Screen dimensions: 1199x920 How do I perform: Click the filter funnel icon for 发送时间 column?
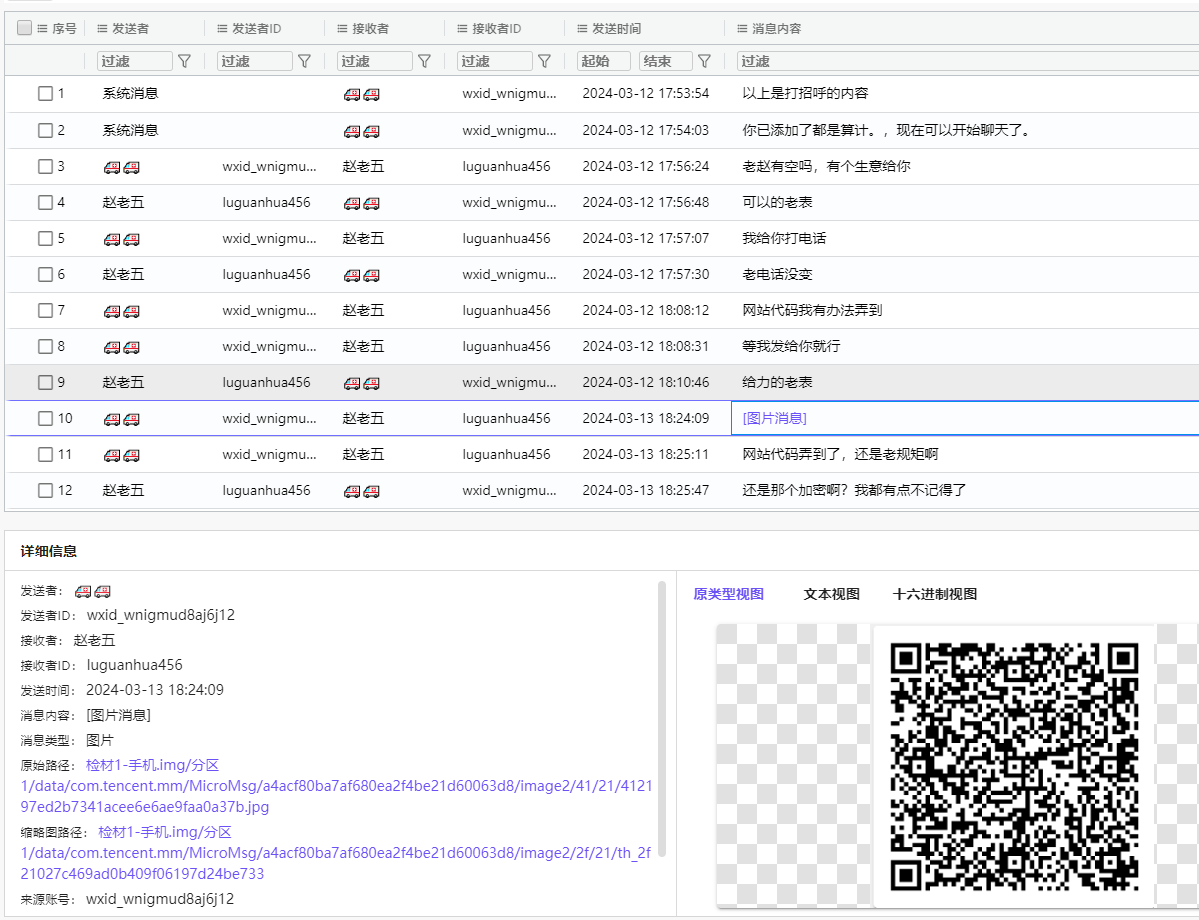(x=704, y=61)
